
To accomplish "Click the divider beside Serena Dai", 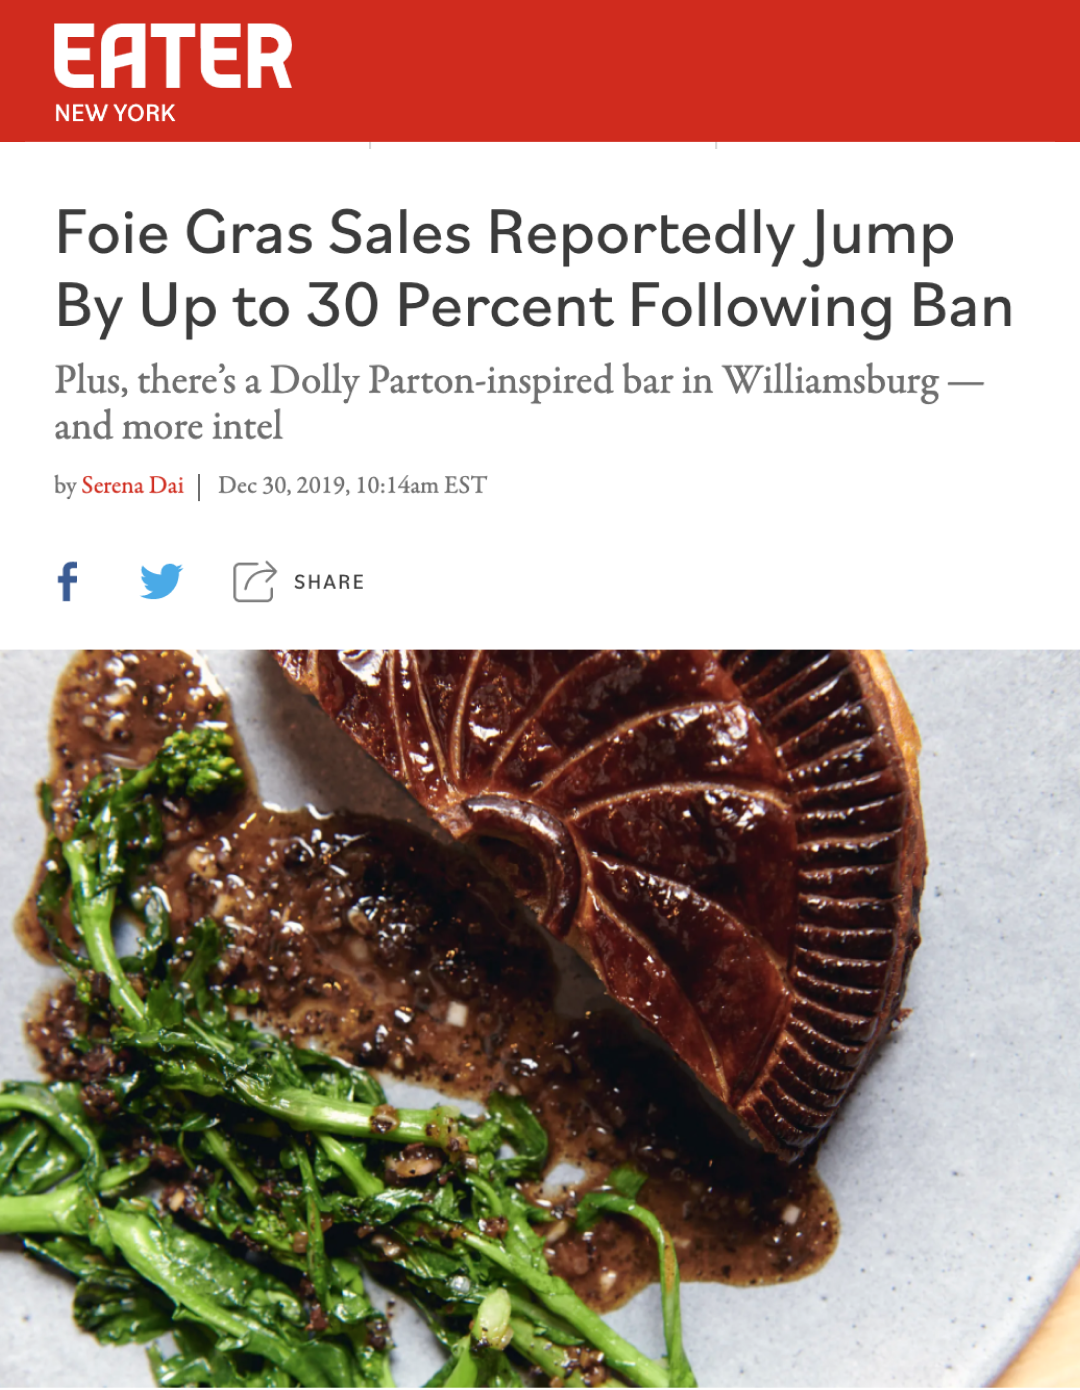I will tap(200, 487).
